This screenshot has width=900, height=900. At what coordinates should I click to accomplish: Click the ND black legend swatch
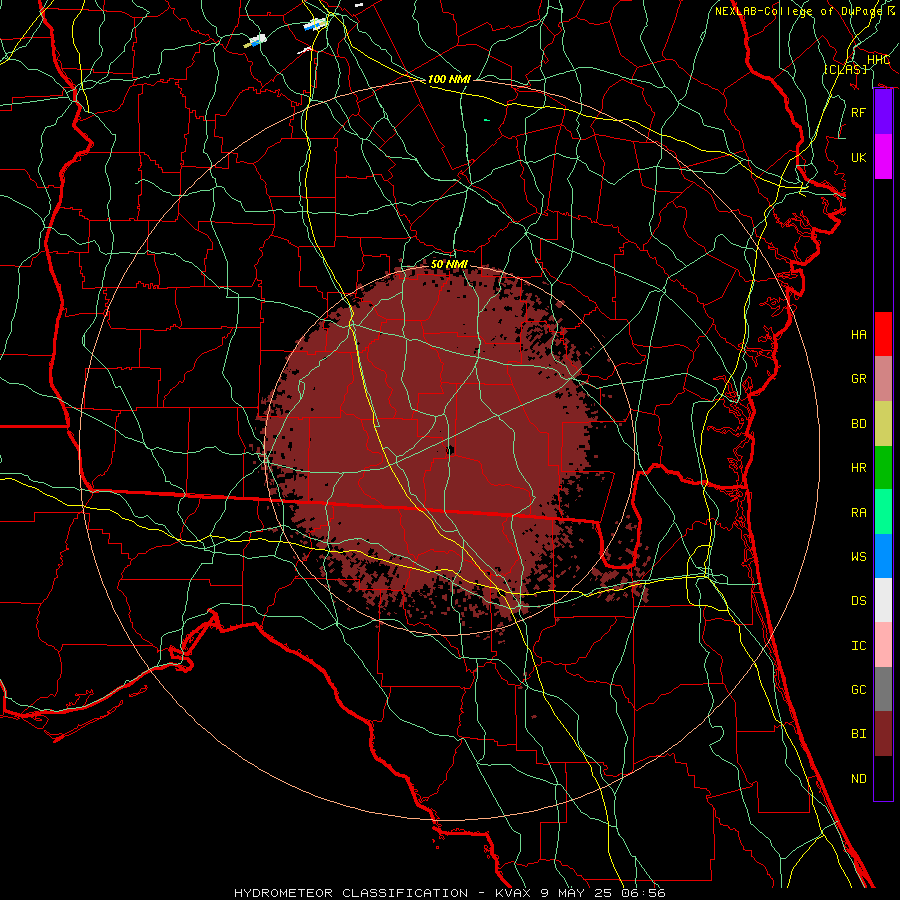coord(883,778)
